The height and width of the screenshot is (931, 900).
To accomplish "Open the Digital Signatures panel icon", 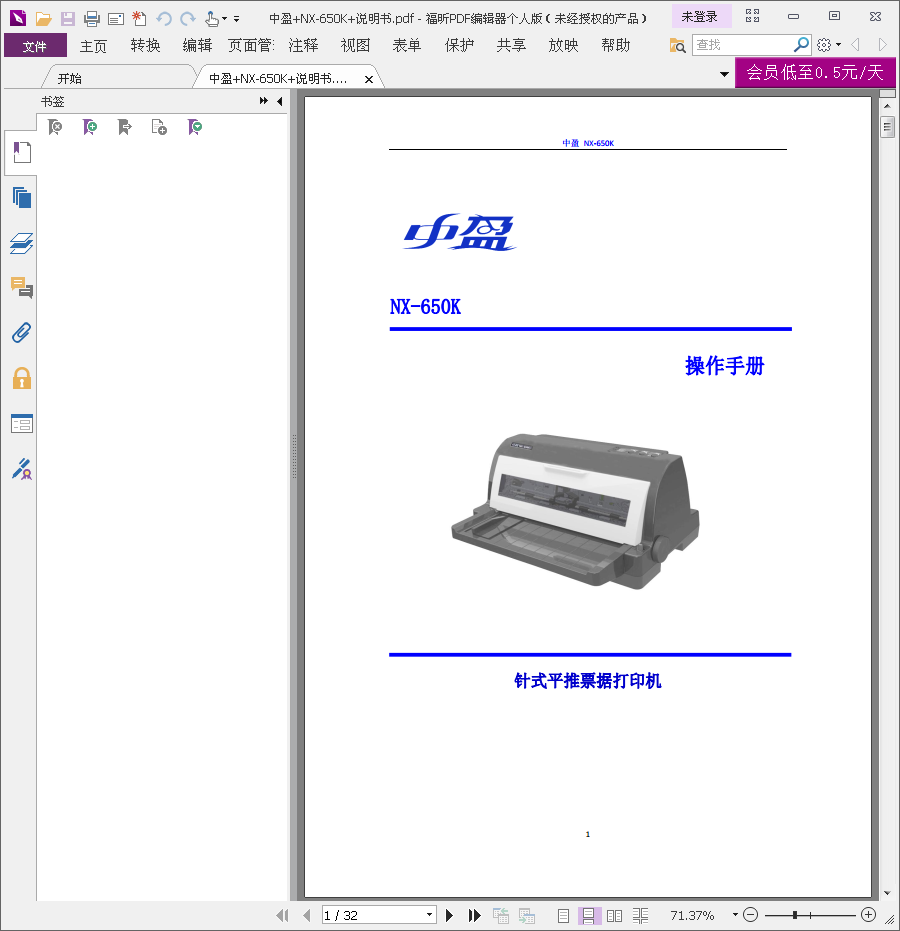I will click(x=21, y=469).
